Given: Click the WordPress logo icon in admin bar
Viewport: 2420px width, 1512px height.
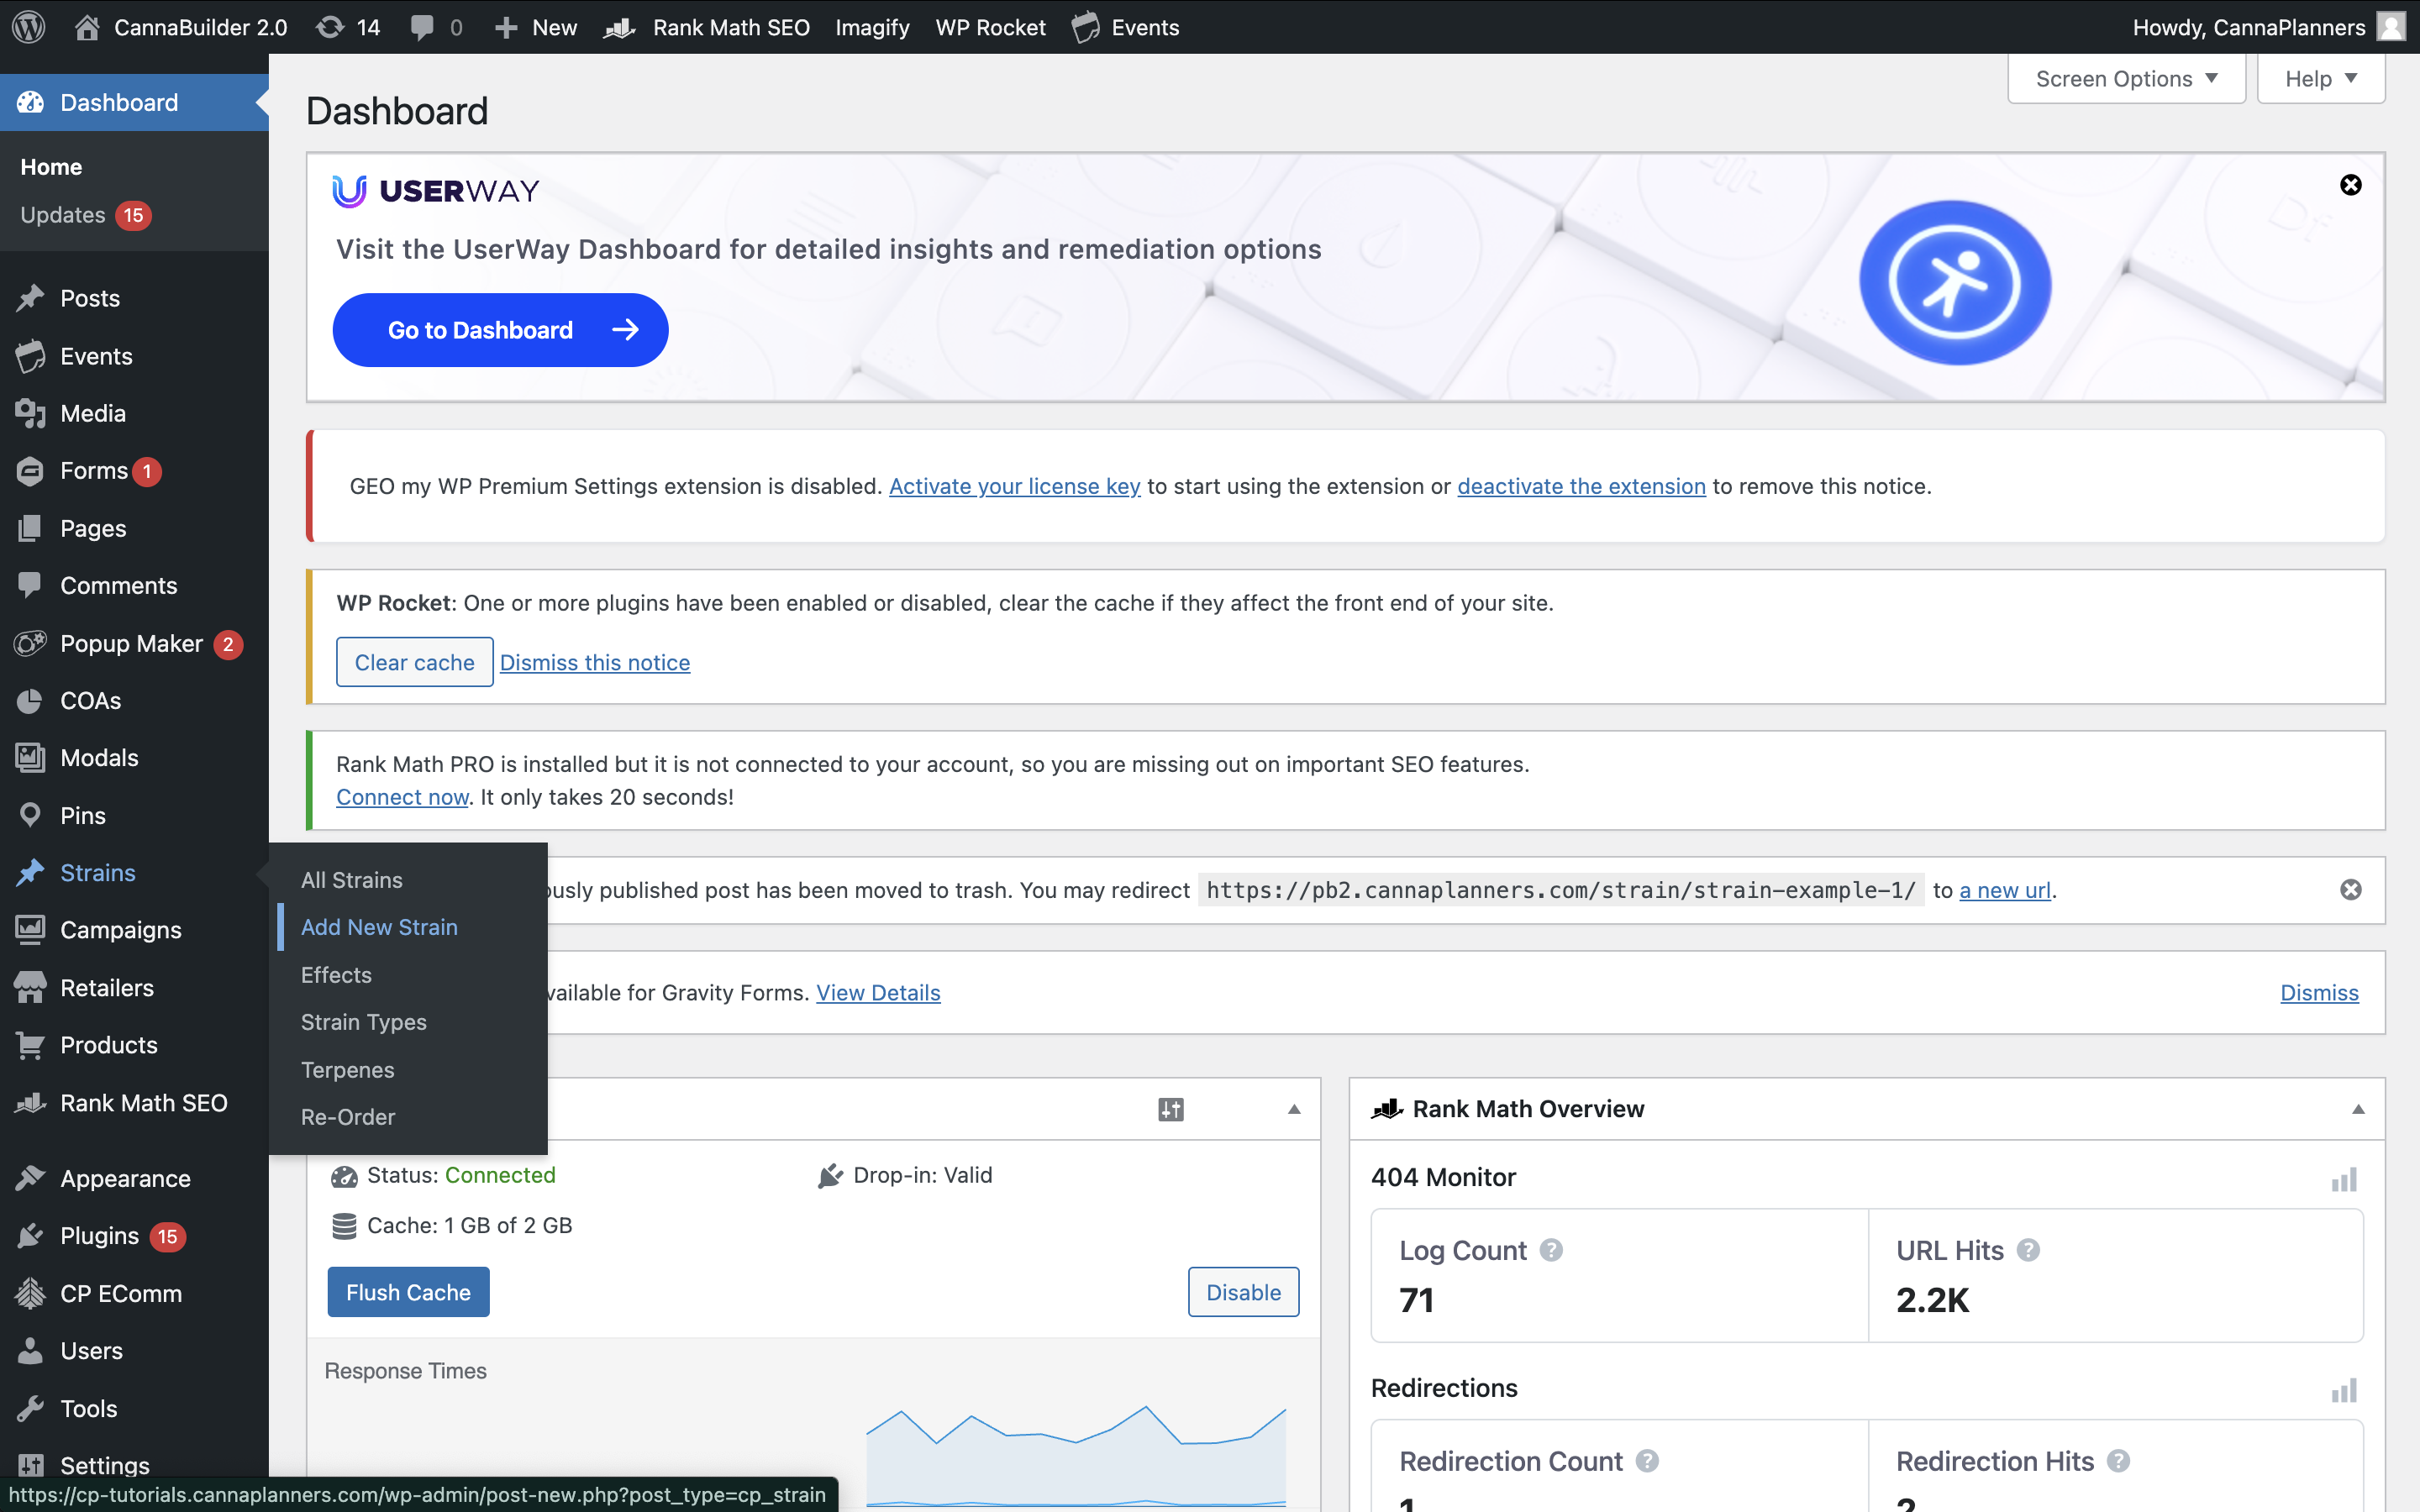Looking at the screenshot, I should (x=29, y=27).
